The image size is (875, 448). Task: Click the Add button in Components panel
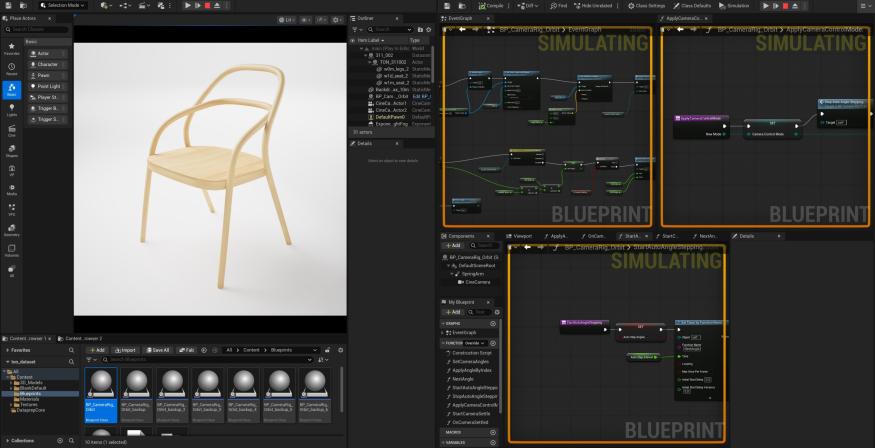point(453,245)
